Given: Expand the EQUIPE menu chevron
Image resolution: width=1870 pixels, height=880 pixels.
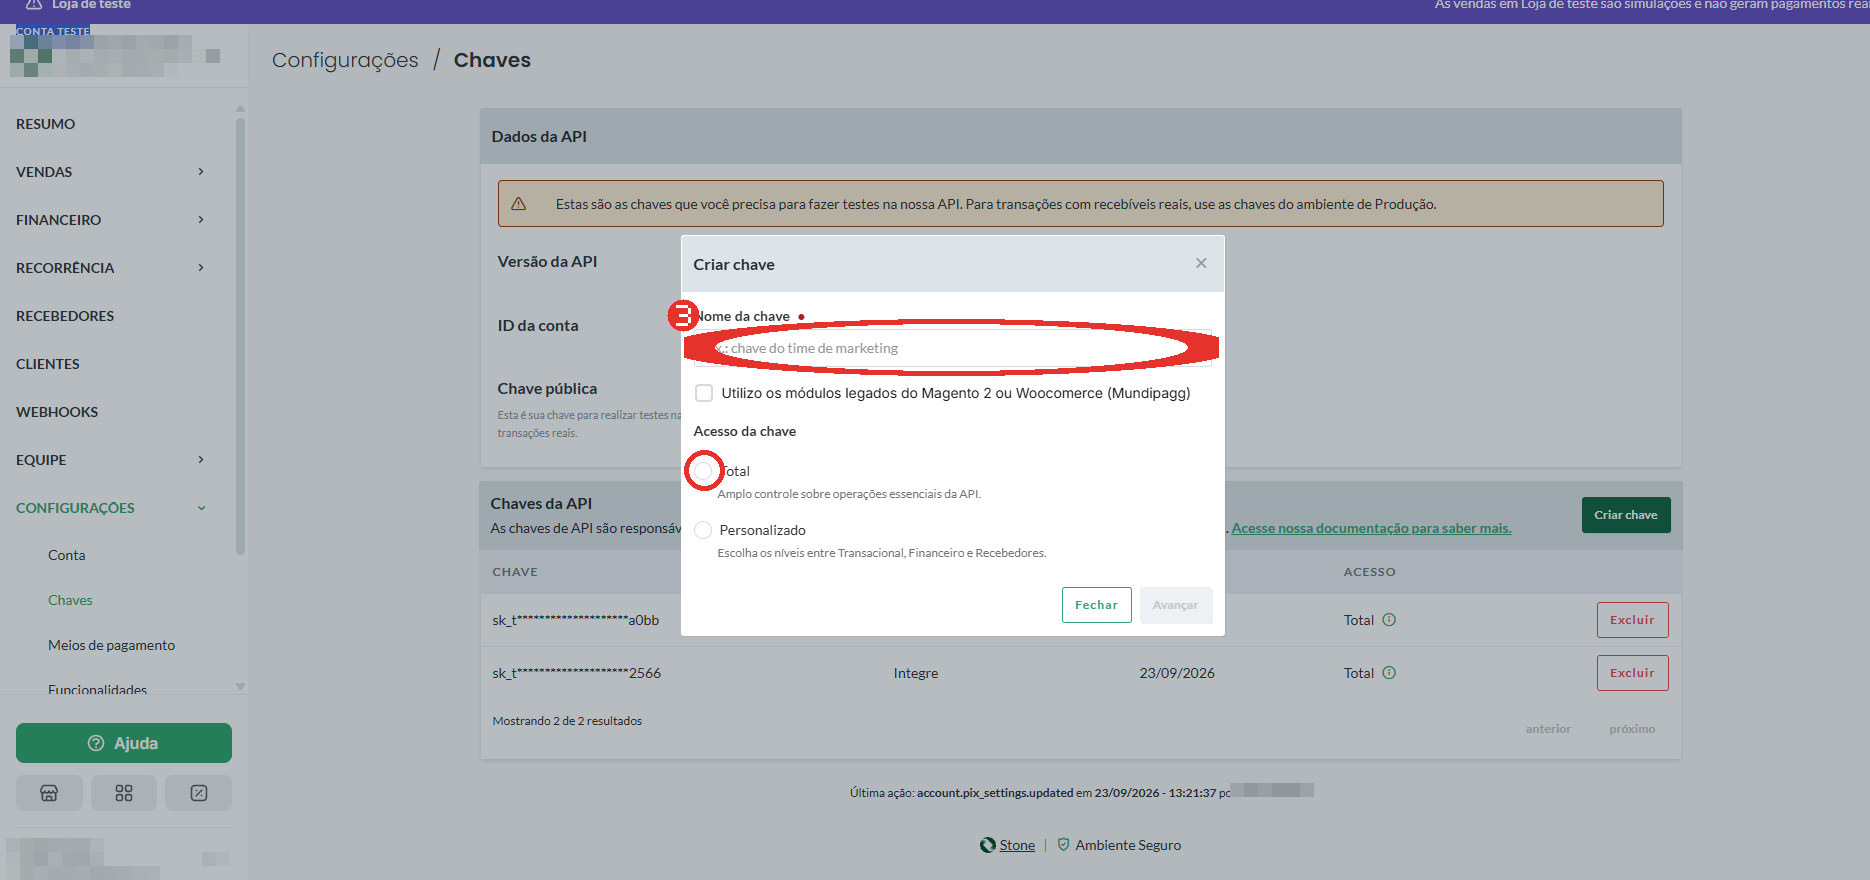Looking at the screenshot, I should pyautogui.click(x=201, y=460).
